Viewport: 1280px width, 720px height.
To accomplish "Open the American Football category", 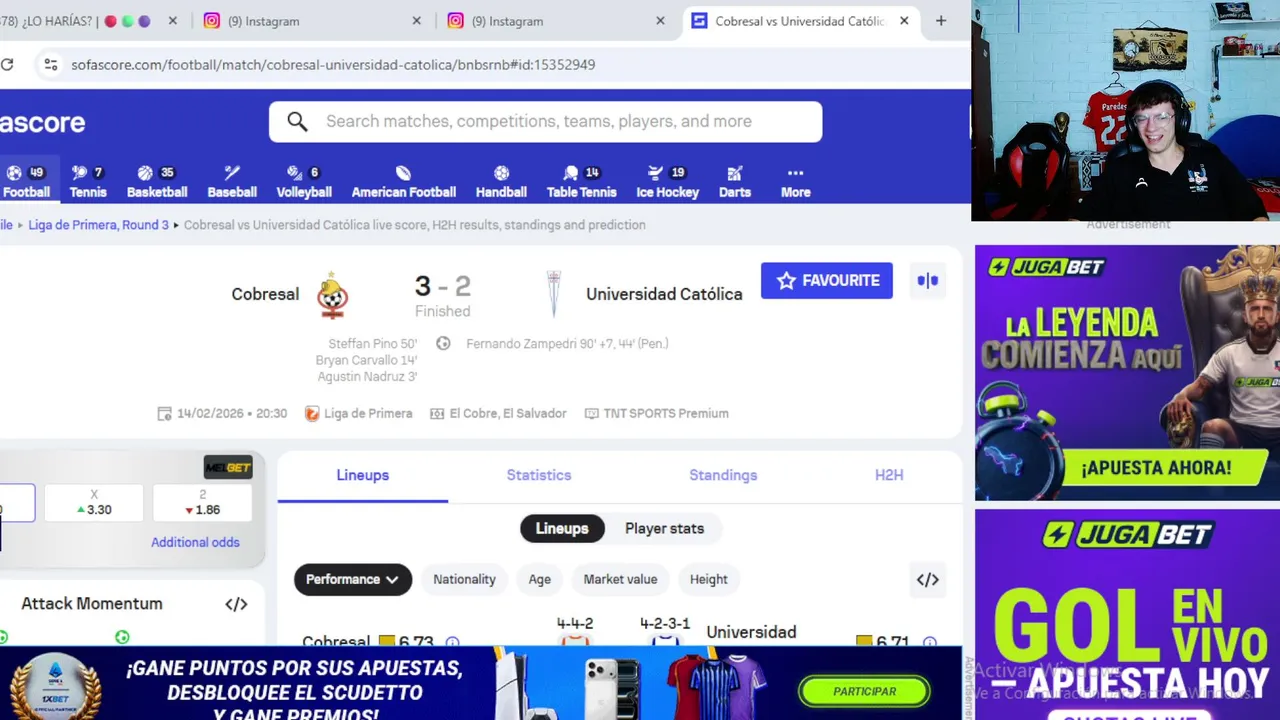I will [403, 182].
